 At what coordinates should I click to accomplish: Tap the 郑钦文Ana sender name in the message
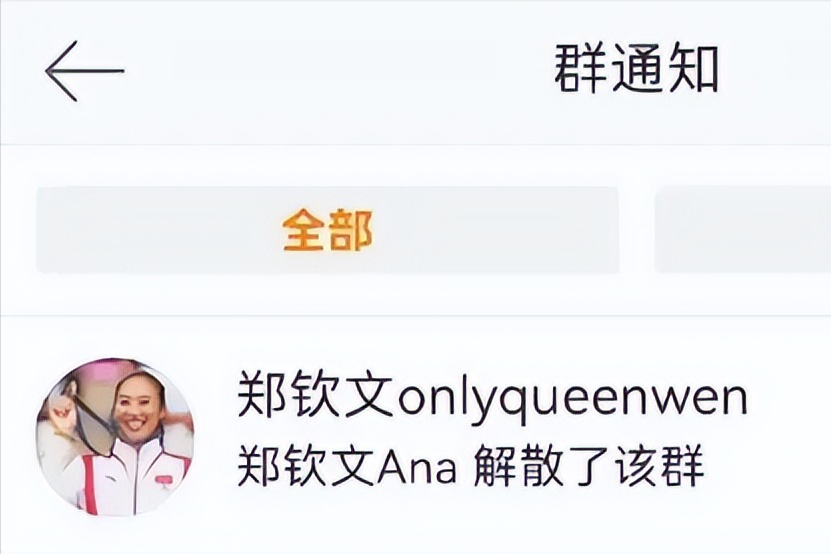coord(346,466)
